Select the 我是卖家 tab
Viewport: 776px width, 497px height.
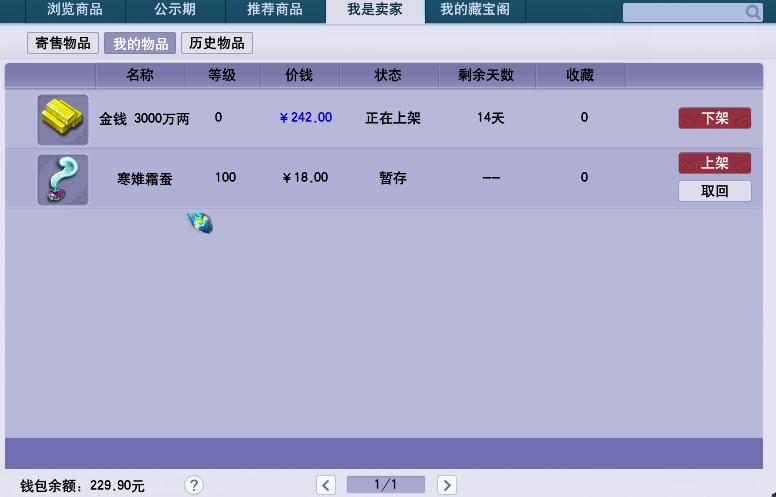tap(375, 11)
